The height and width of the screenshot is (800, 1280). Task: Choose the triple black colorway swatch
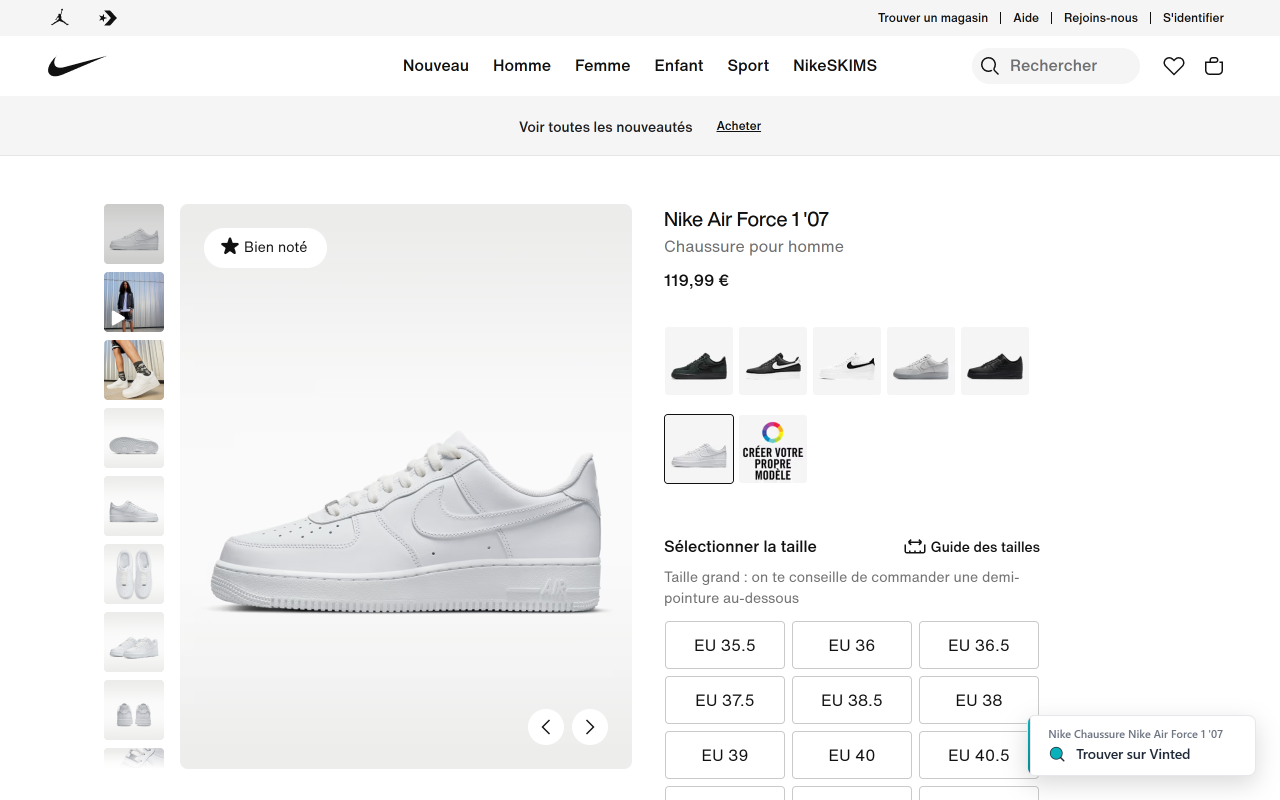point(995,361)
